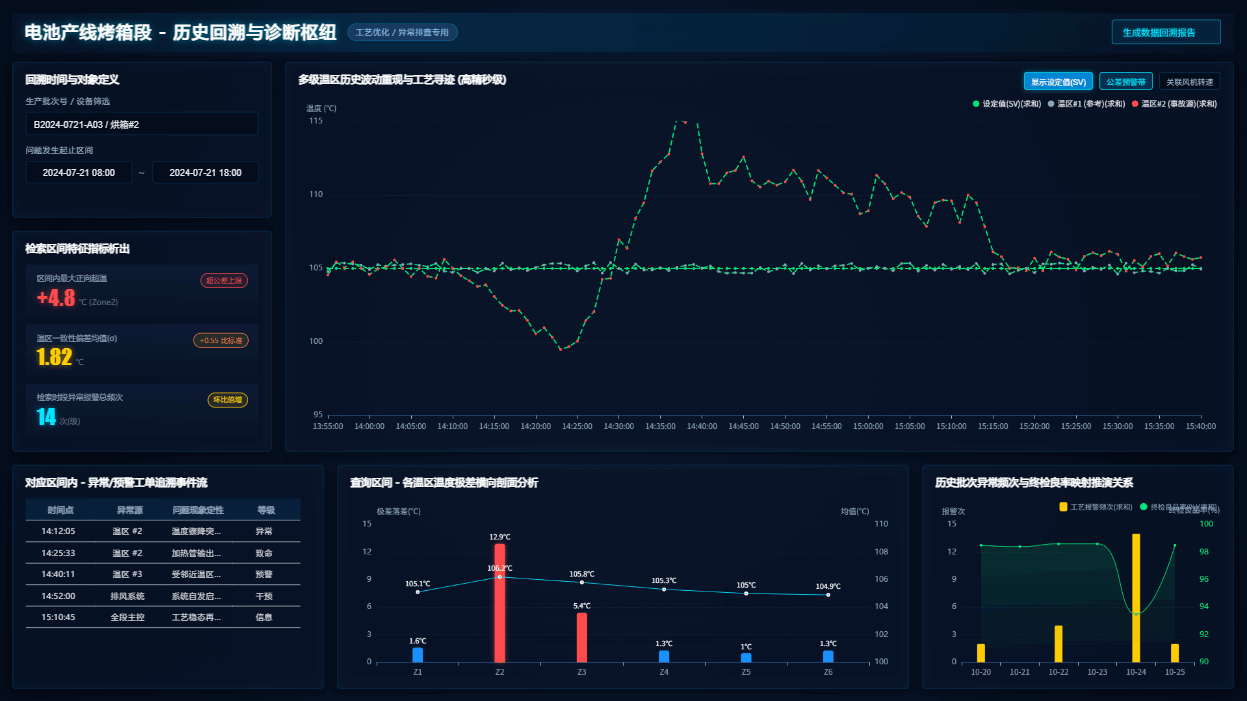Click the 生成数据回溯报告 button
1247x701 pixels.
point(1166,32)
